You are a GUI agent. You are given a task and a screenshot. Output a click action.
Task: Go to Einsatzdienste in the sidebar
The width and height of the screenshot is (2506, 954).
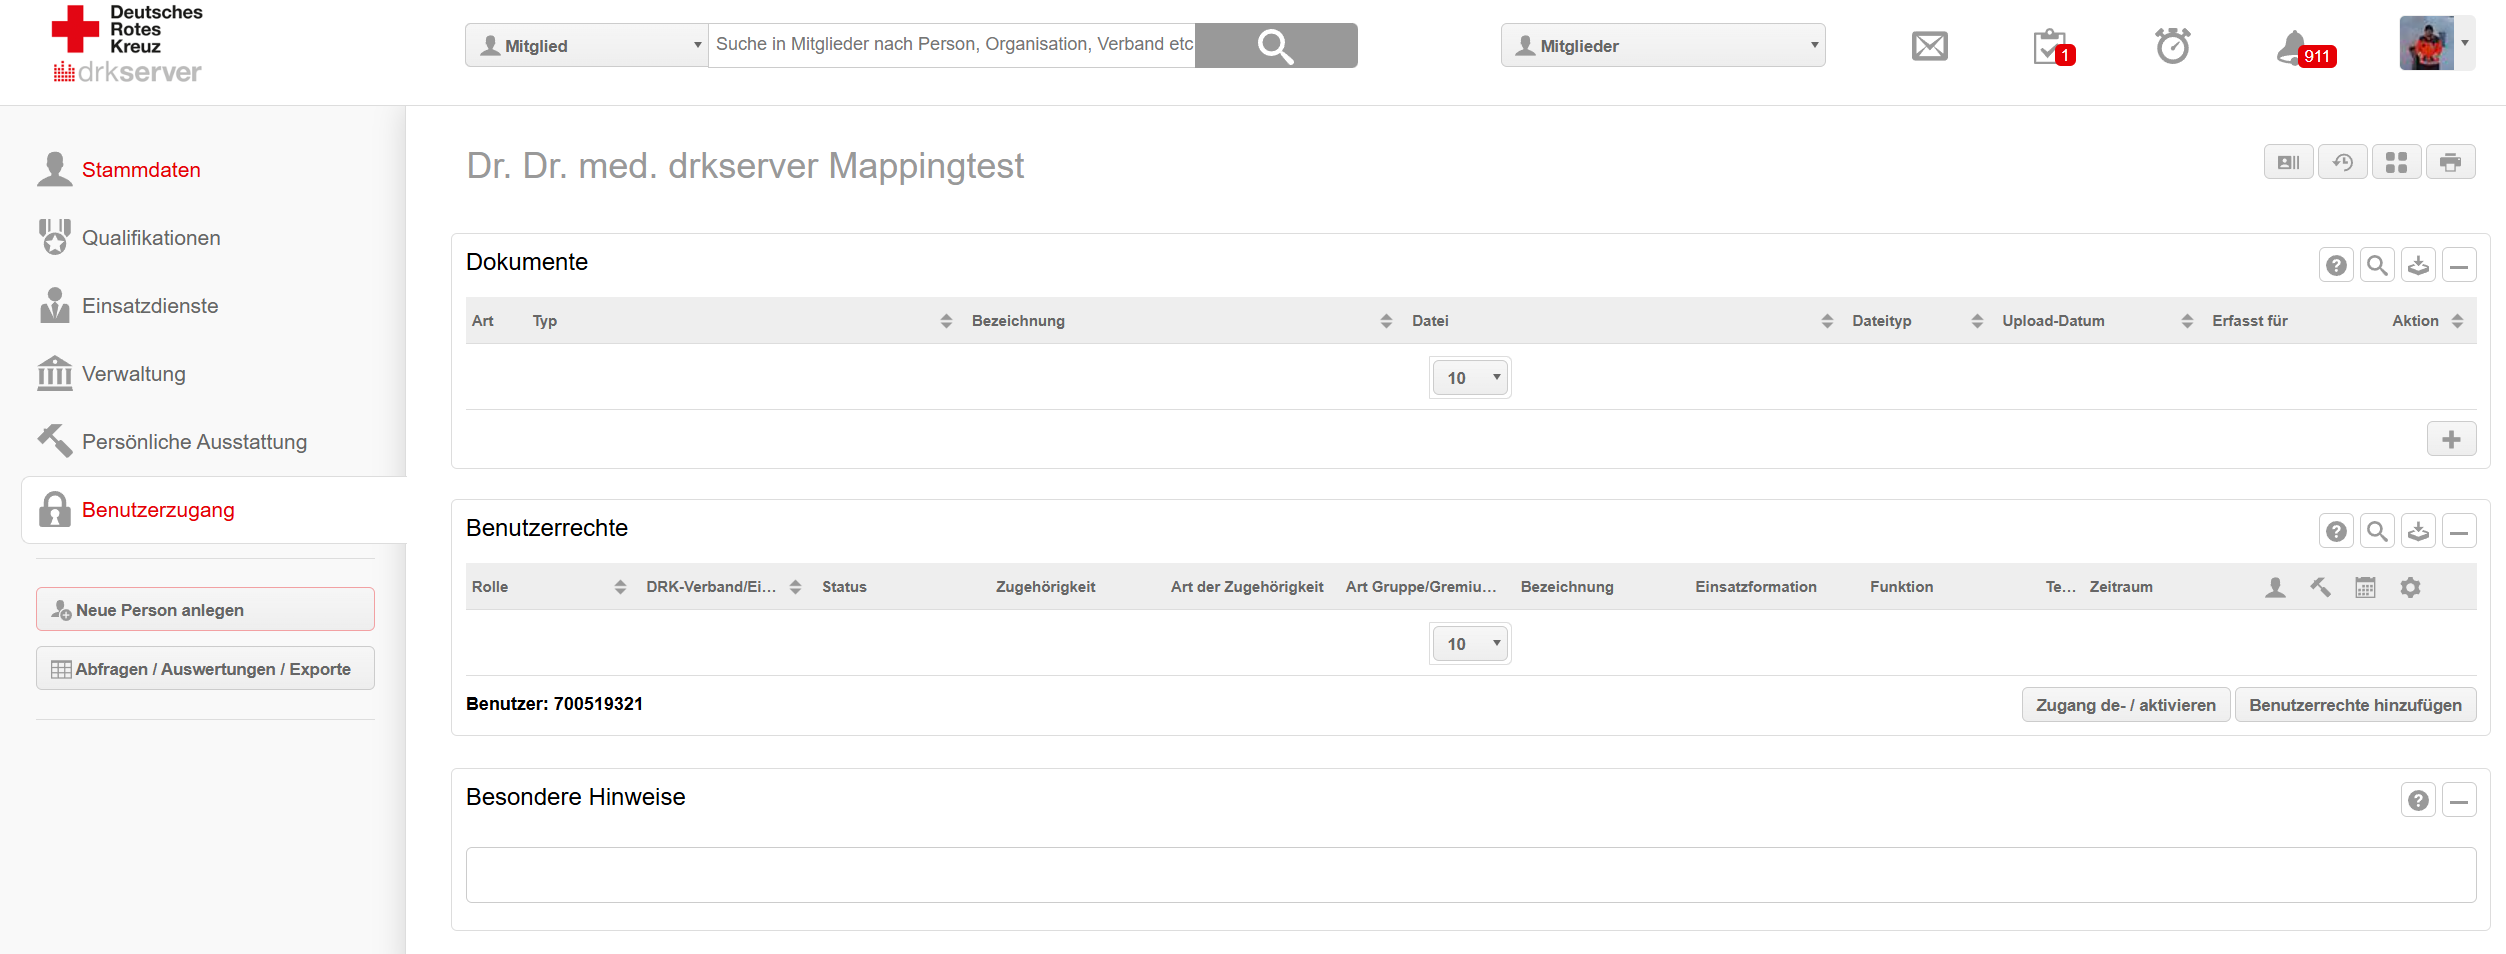pos(150,306)
